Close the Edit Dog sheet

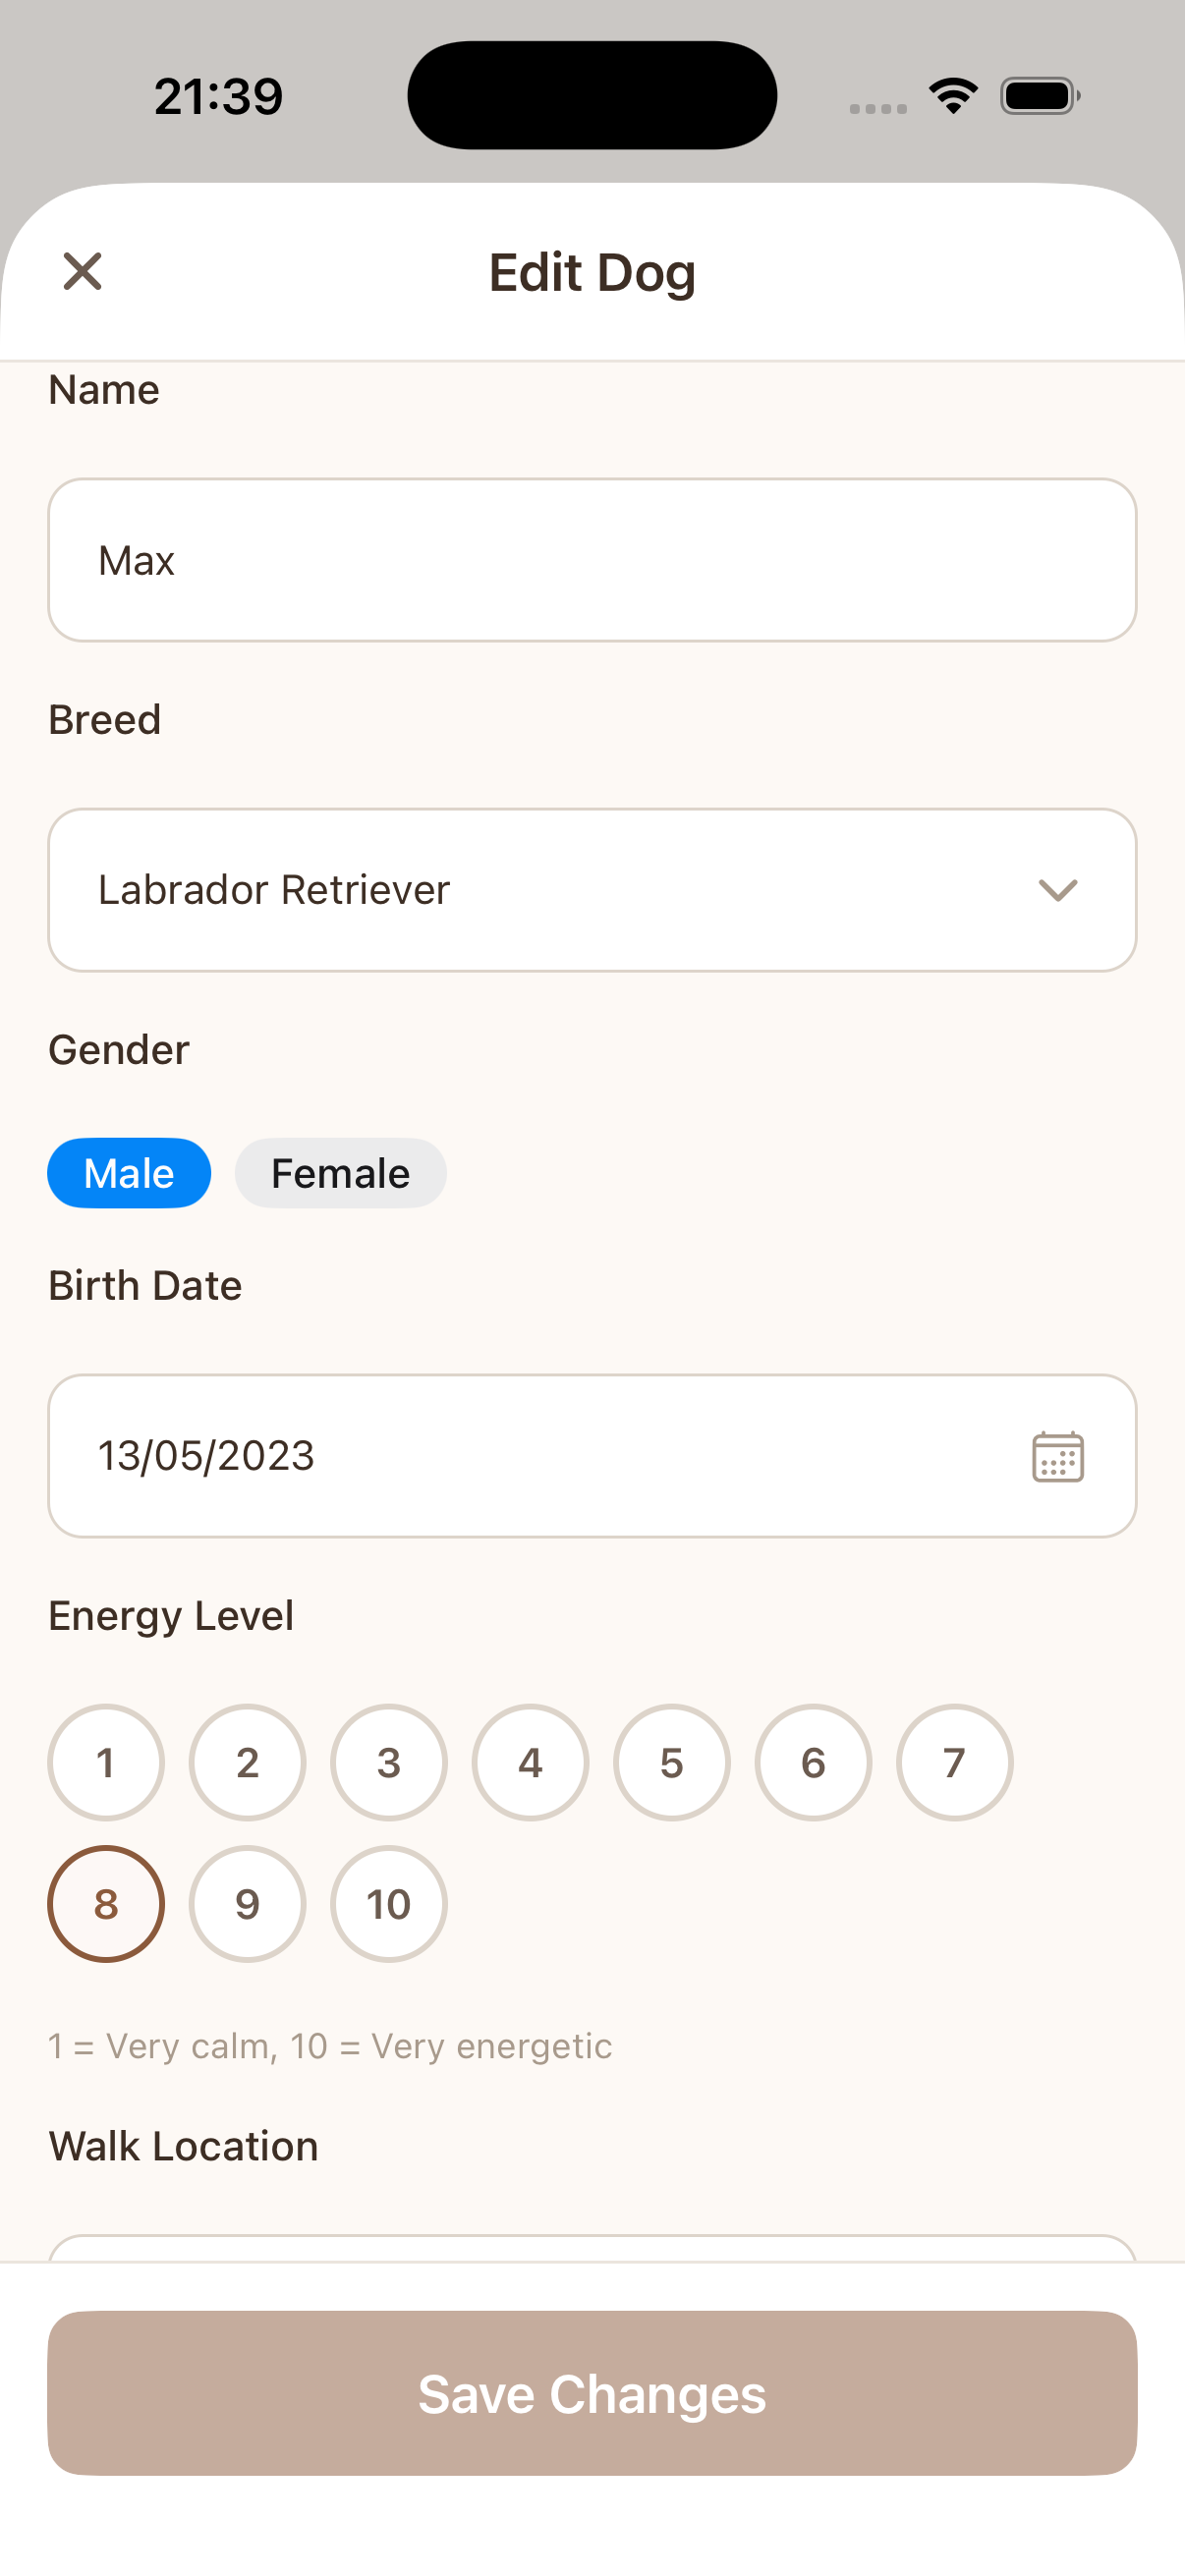(x=82, y=271)
